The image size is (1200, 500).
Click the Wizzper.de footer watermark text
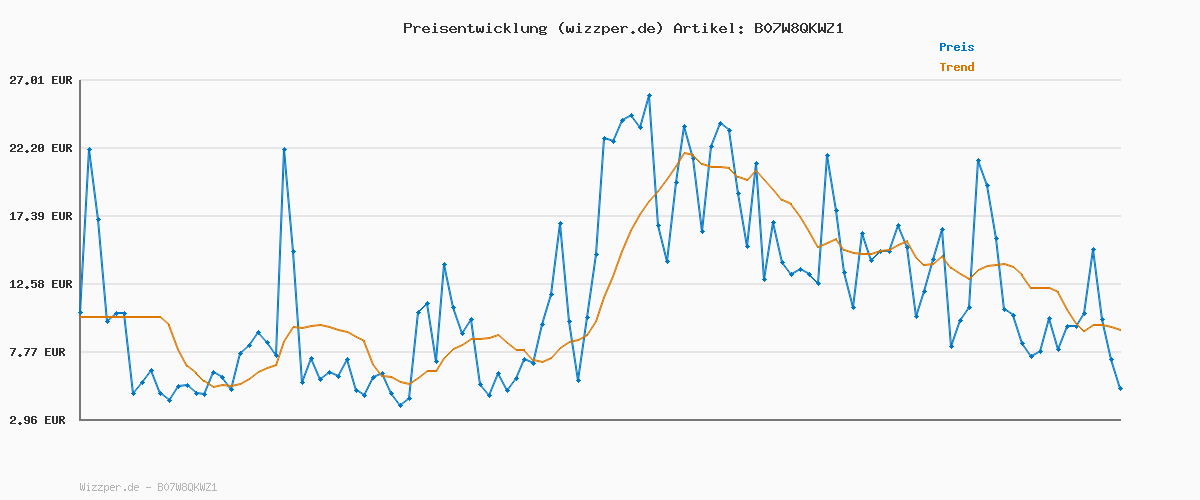coord(148,488)
